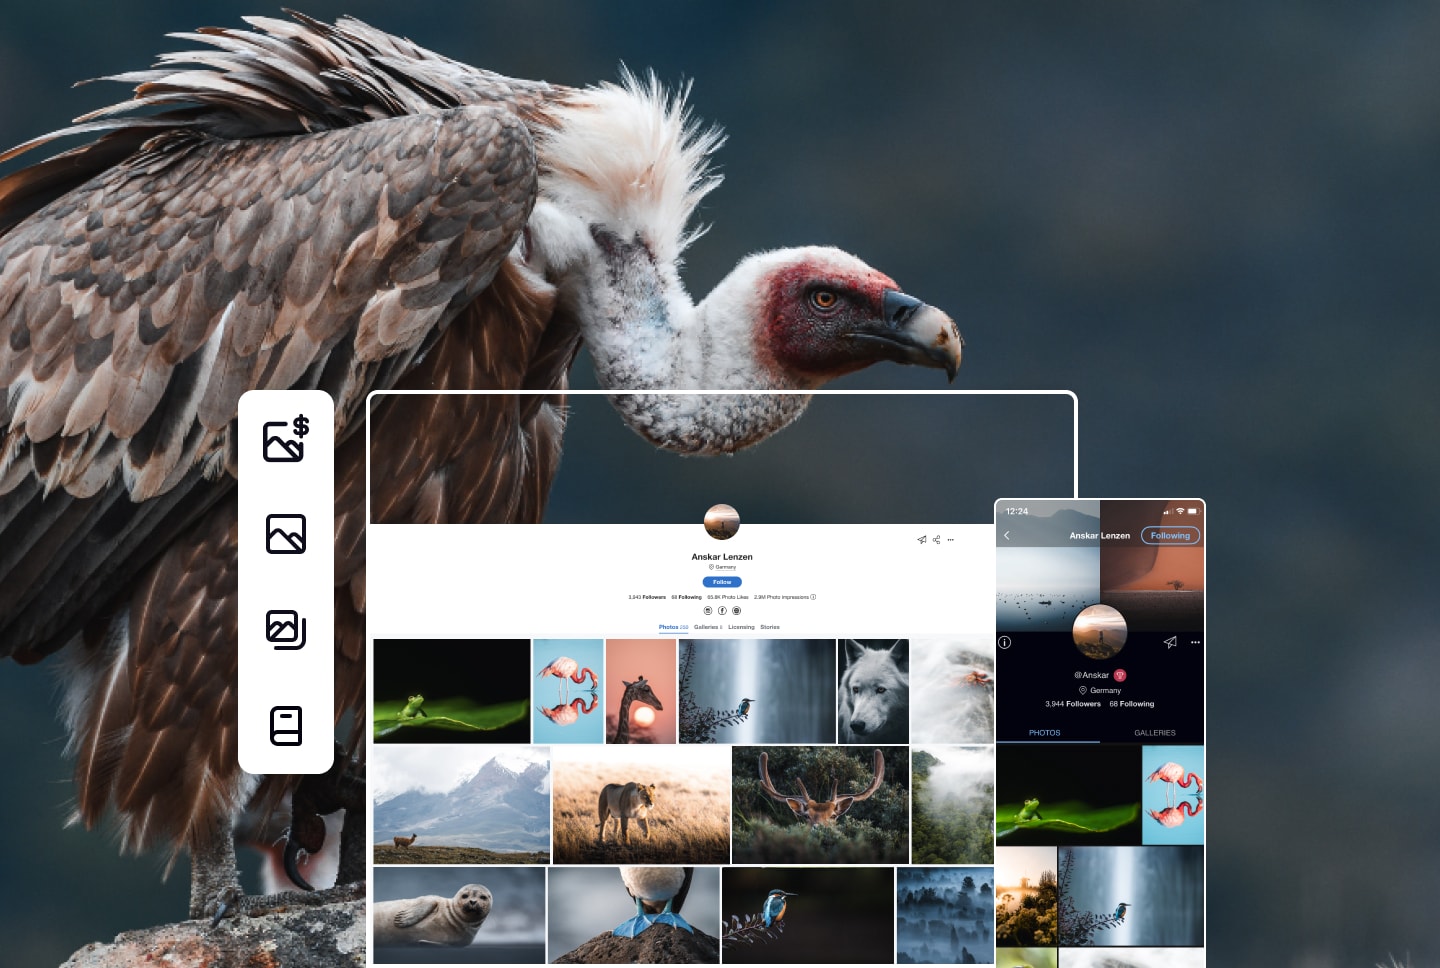Toggle the Following button on mobile

tap(1170, 536)
